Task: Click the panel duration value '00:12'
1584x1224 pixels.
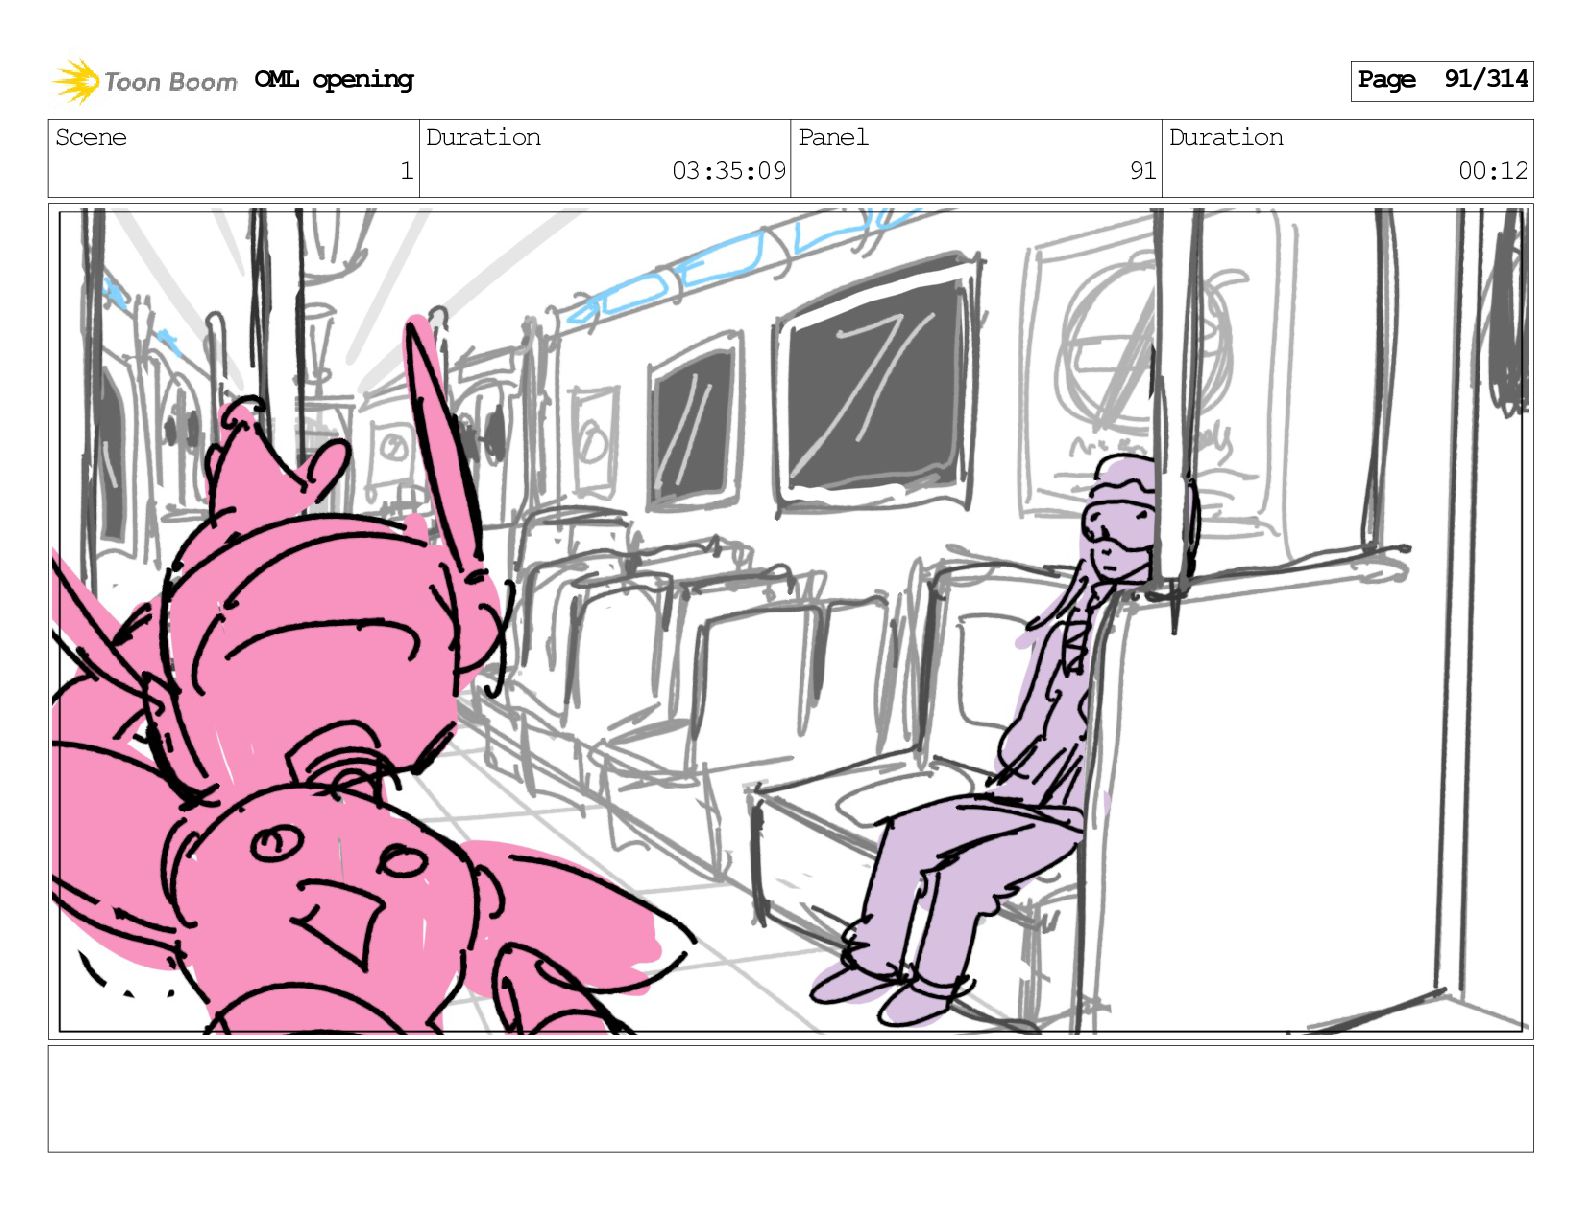Action: 1493,171
